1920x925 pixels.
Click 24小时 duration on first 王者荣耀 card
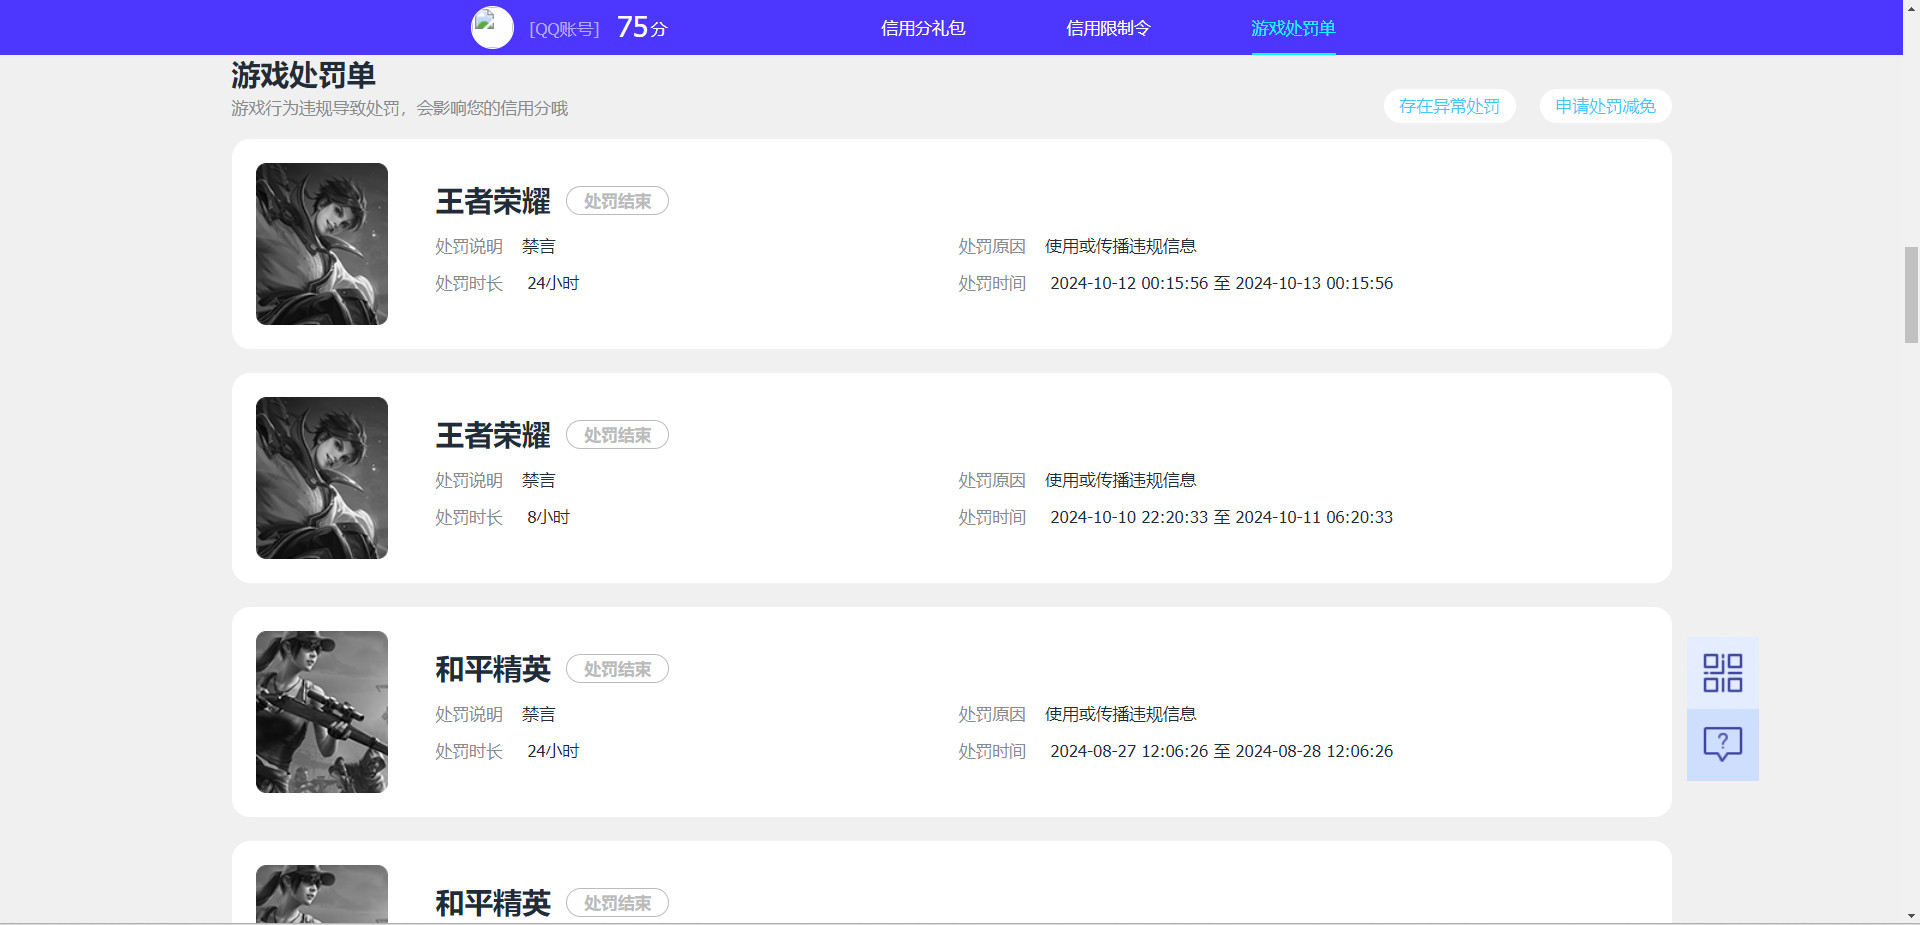[553, 283]
